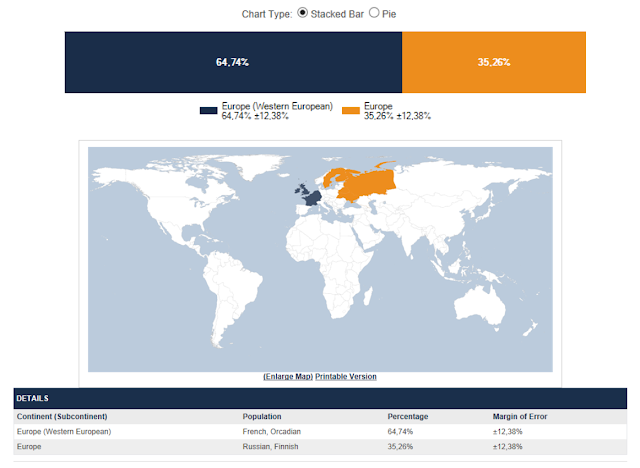Click the orange 35,26% bar segment
Image resolution: width=640 pixels, height=468 pixels.
tap(493, 62)
